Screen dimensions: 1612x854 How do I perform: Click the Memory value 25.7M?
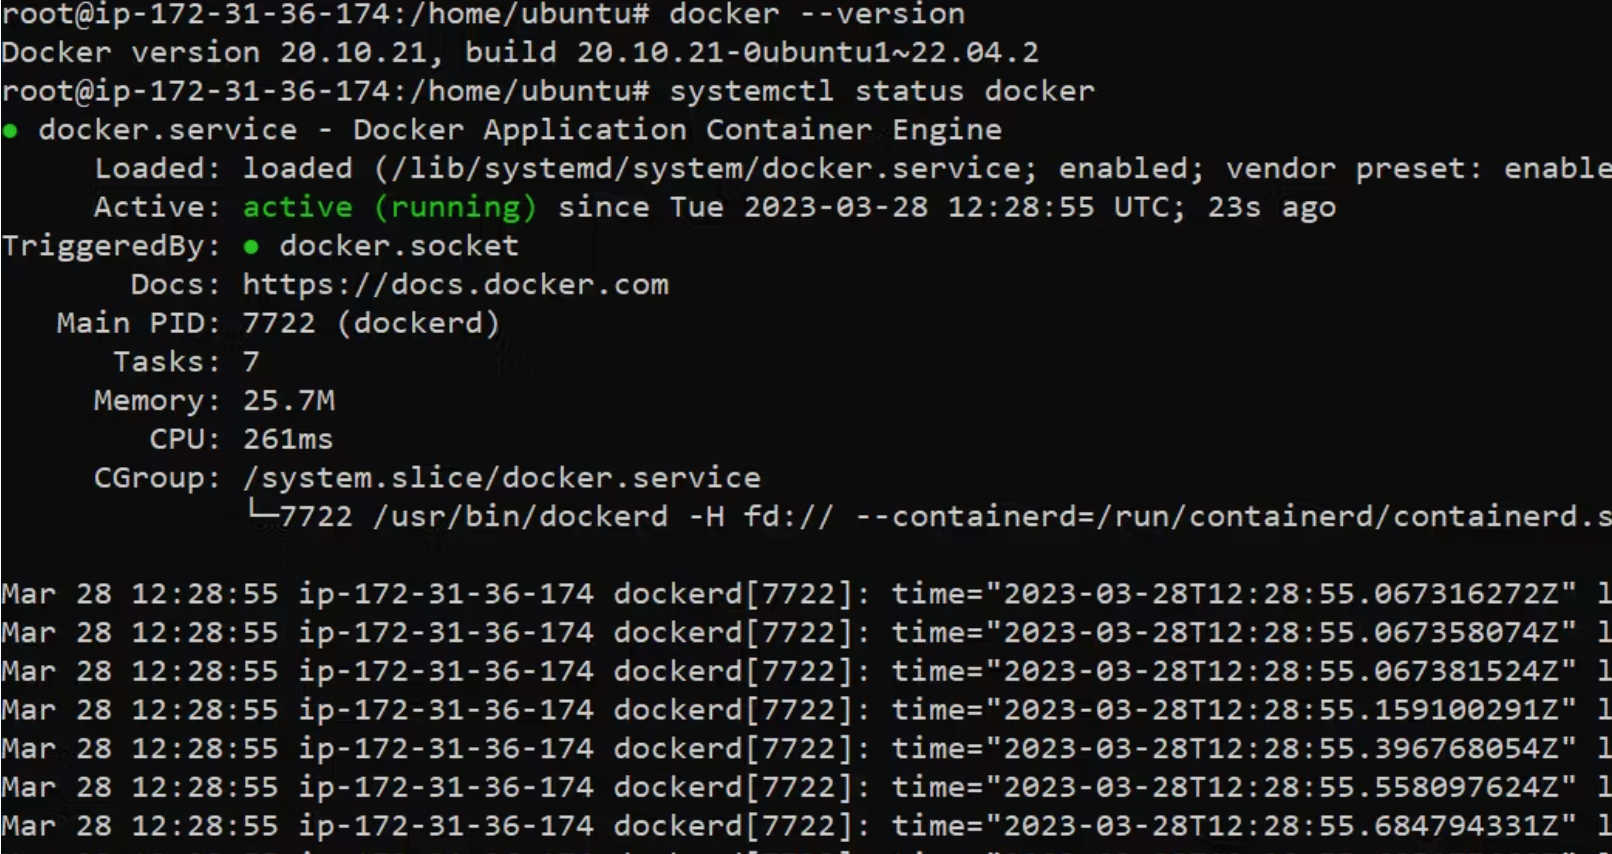coord(288,401)
